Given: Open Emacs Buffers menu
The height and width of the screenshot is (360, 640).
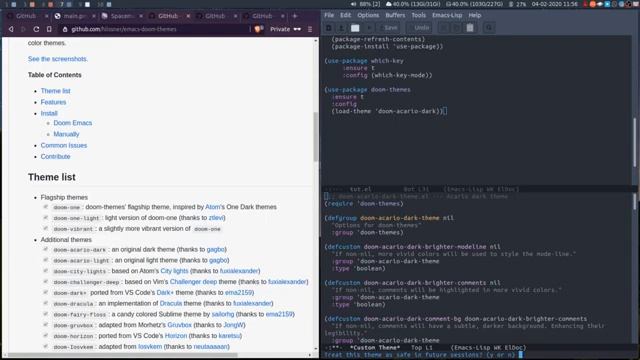Looking at the screenshot, I should (395, 15).
